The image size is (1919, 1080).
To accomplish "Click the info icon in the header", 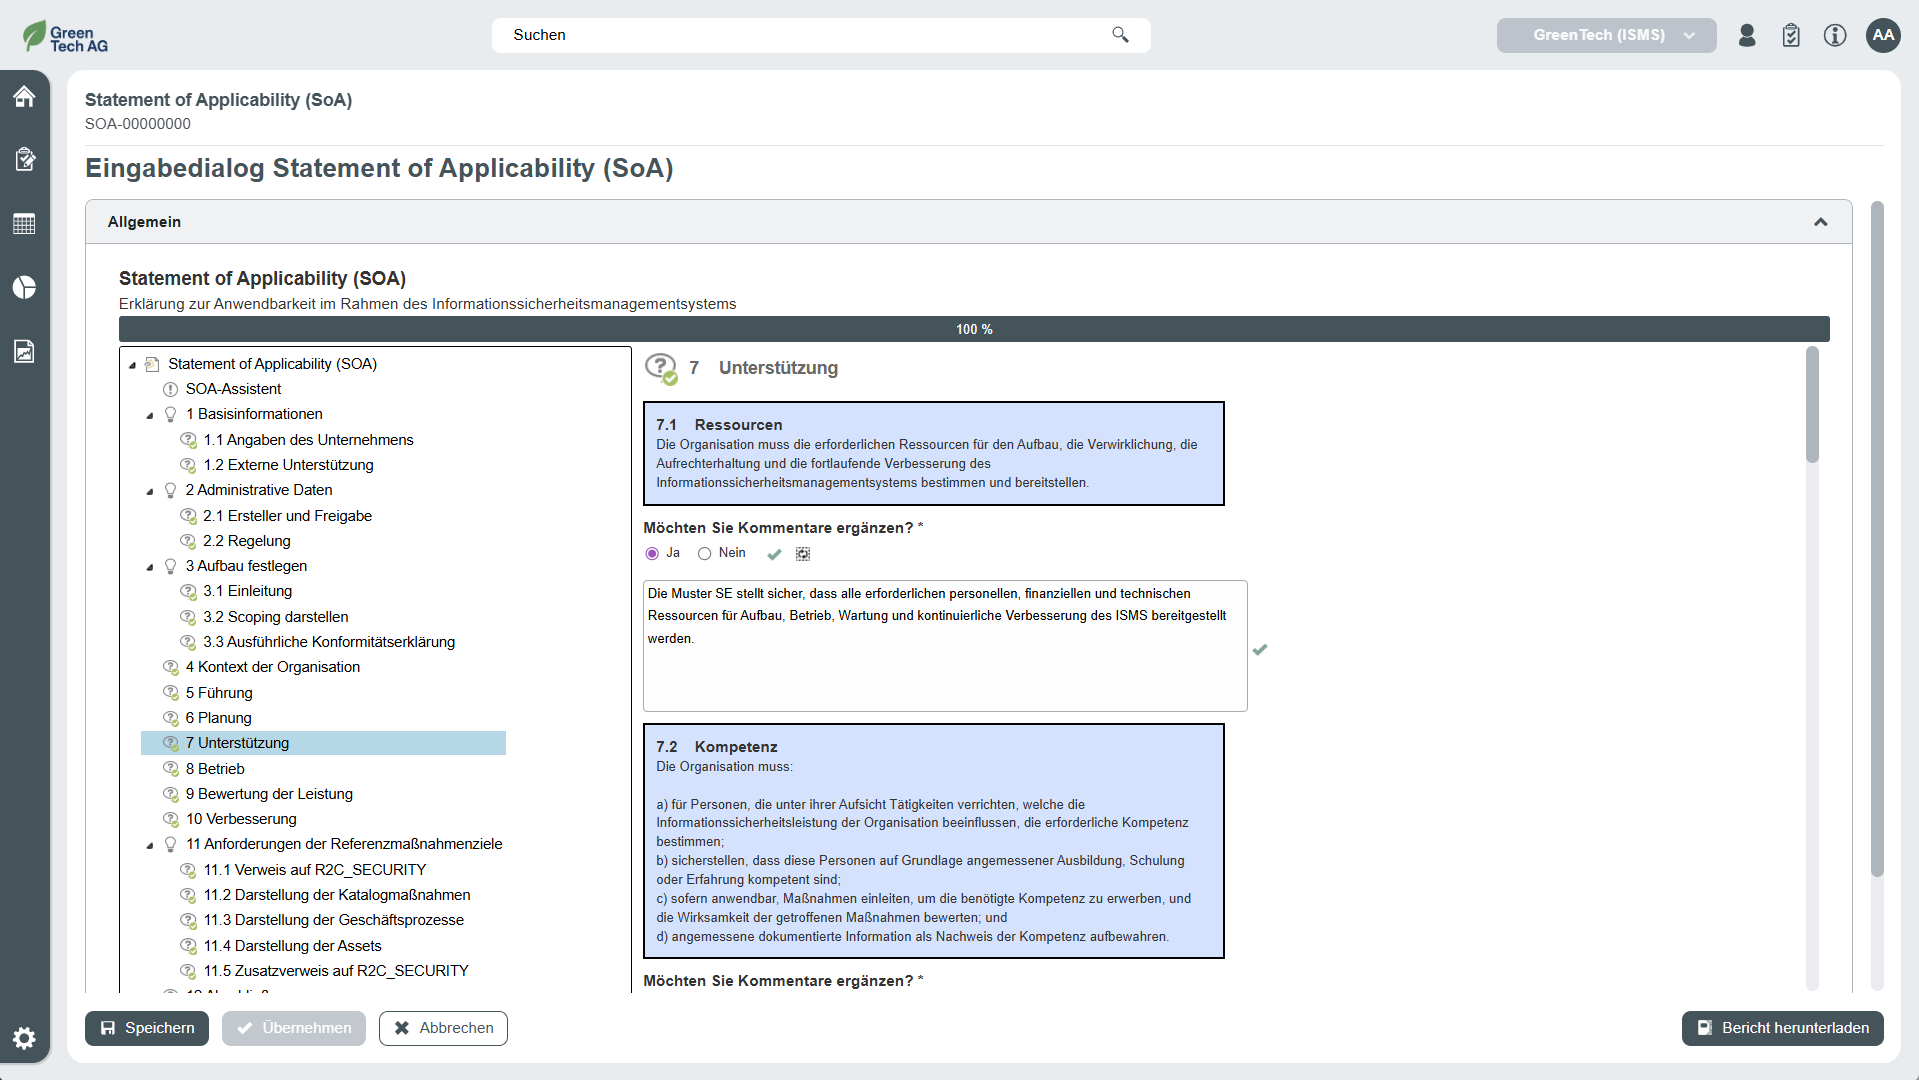I will [1834, 35].
